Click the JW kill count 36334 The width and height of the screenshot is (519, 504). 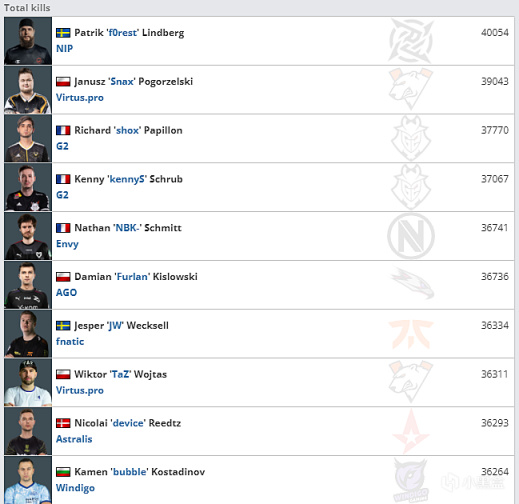click(x=495, y=325)
